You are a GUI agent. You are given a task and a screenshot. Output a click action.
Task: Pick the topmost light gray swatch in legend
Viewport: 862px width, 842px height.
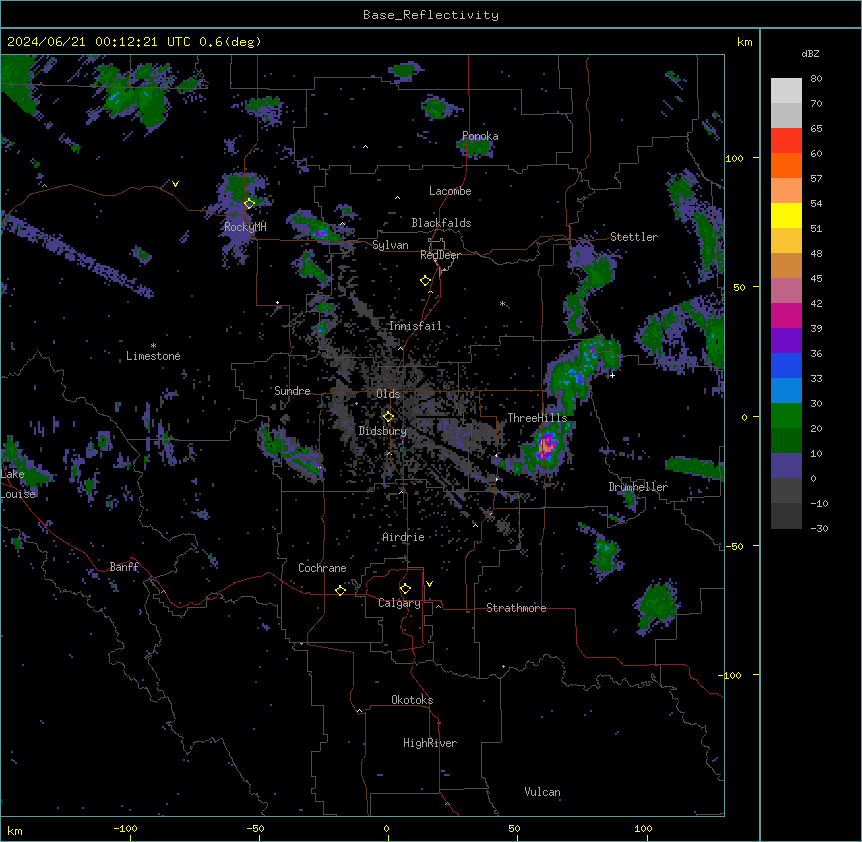tap(786, 91)
